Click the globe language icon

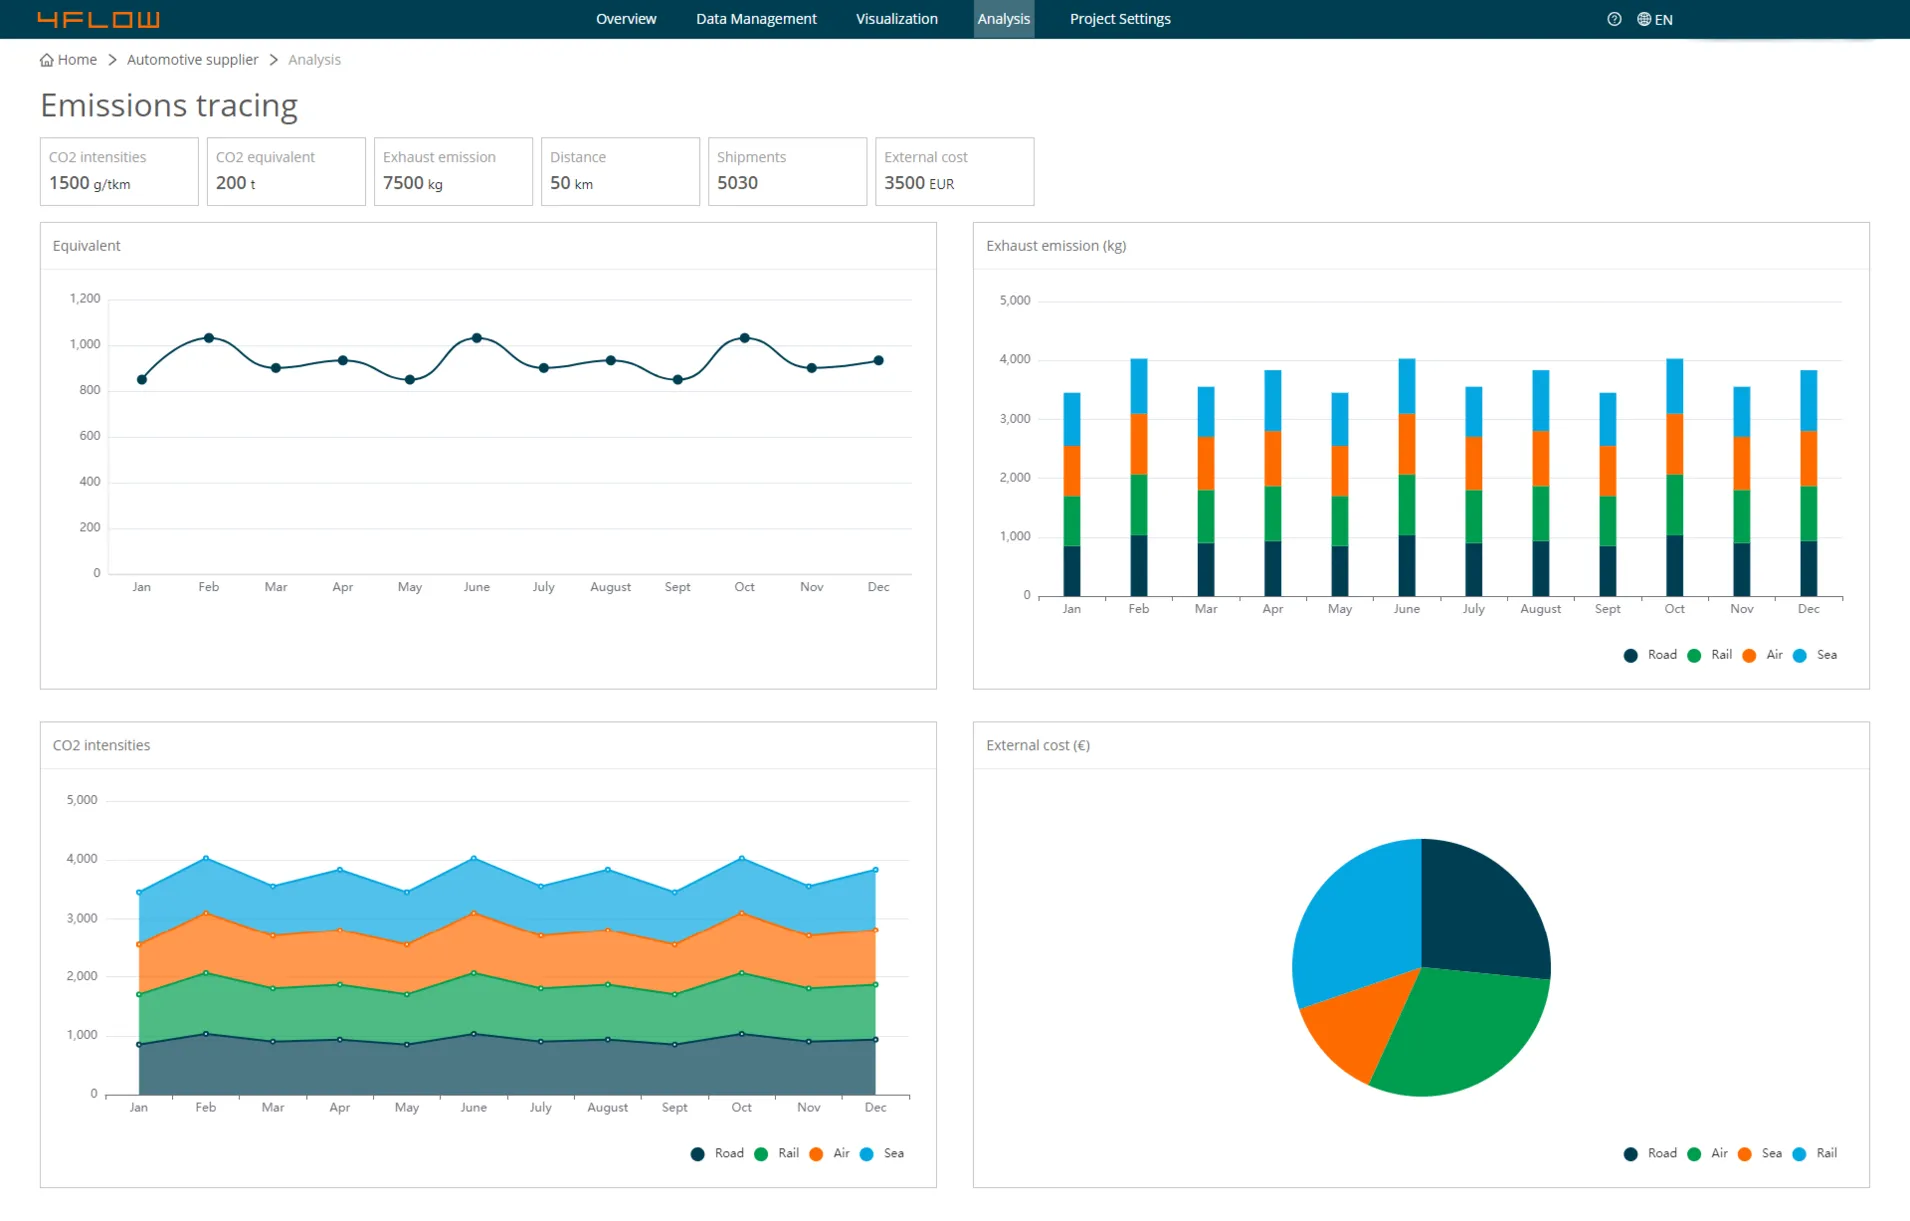(x=1642, y=19)
